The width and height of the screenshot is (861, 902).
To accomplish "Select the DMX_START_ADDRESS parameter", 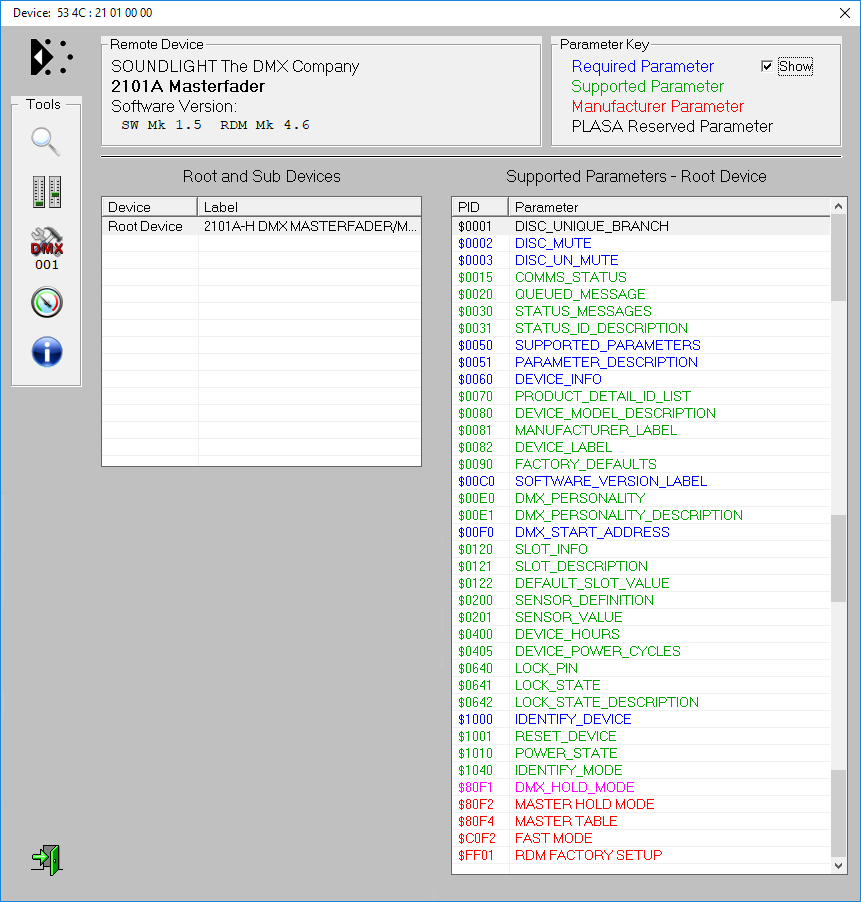I will pyautogui.click(x=592, y=532).
